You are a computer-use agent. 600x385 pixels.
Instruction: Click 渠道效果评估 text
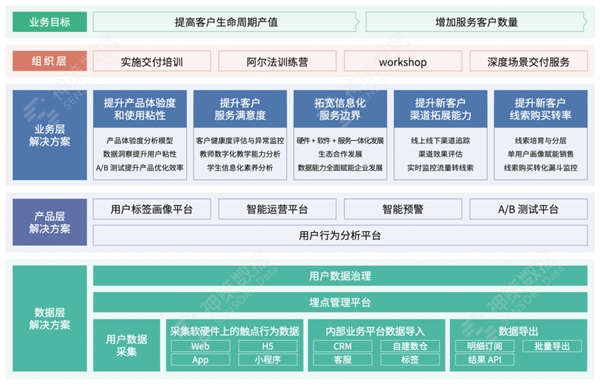click(x=440, y=154)
